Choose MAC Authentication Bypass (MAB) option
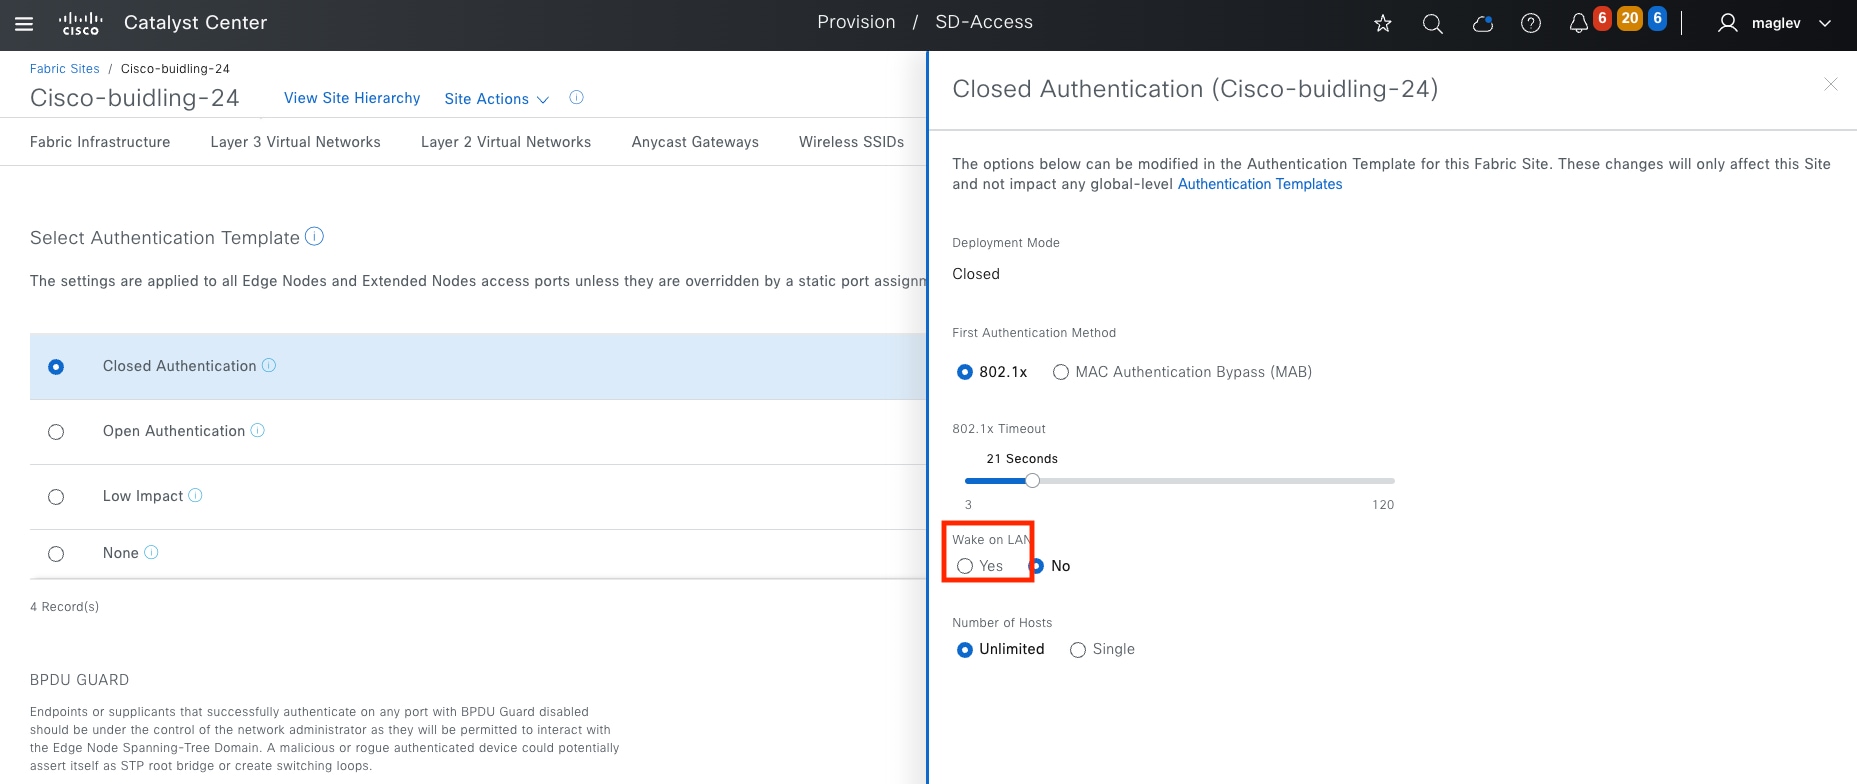1857x784 pixels. pyautogui.click(x=1061, y=372)
